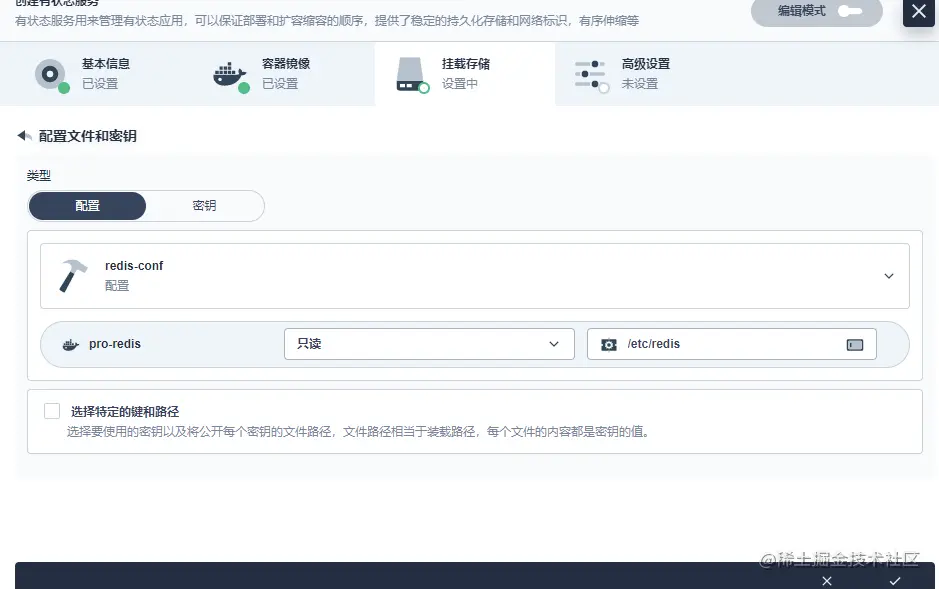This screenshot has height=589, width=939.
Task: Click the pro-redis container docker icon
Action: (x=71, y=345)
